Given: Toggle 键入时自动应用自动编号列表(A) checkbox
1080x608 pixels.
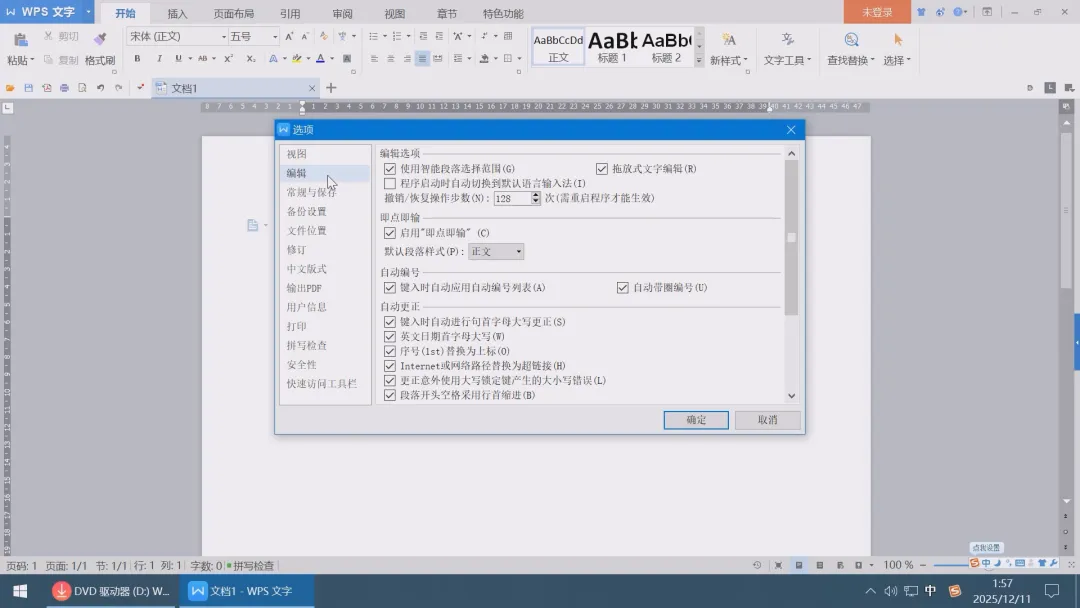Looking at the screenshot, I should click(390, 288).
